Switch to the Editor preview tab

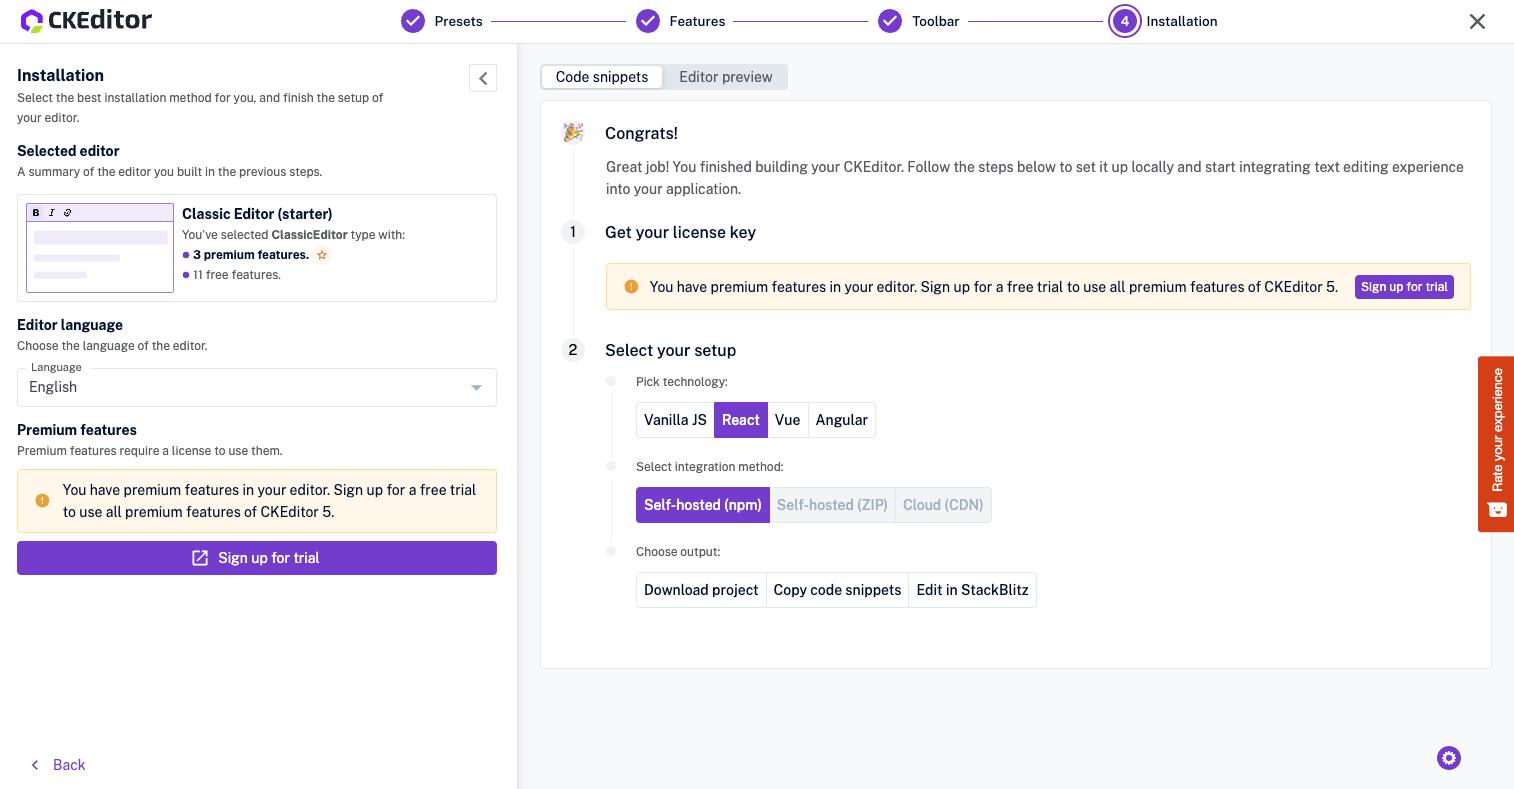pyautogui.click(x=725, y=77)
